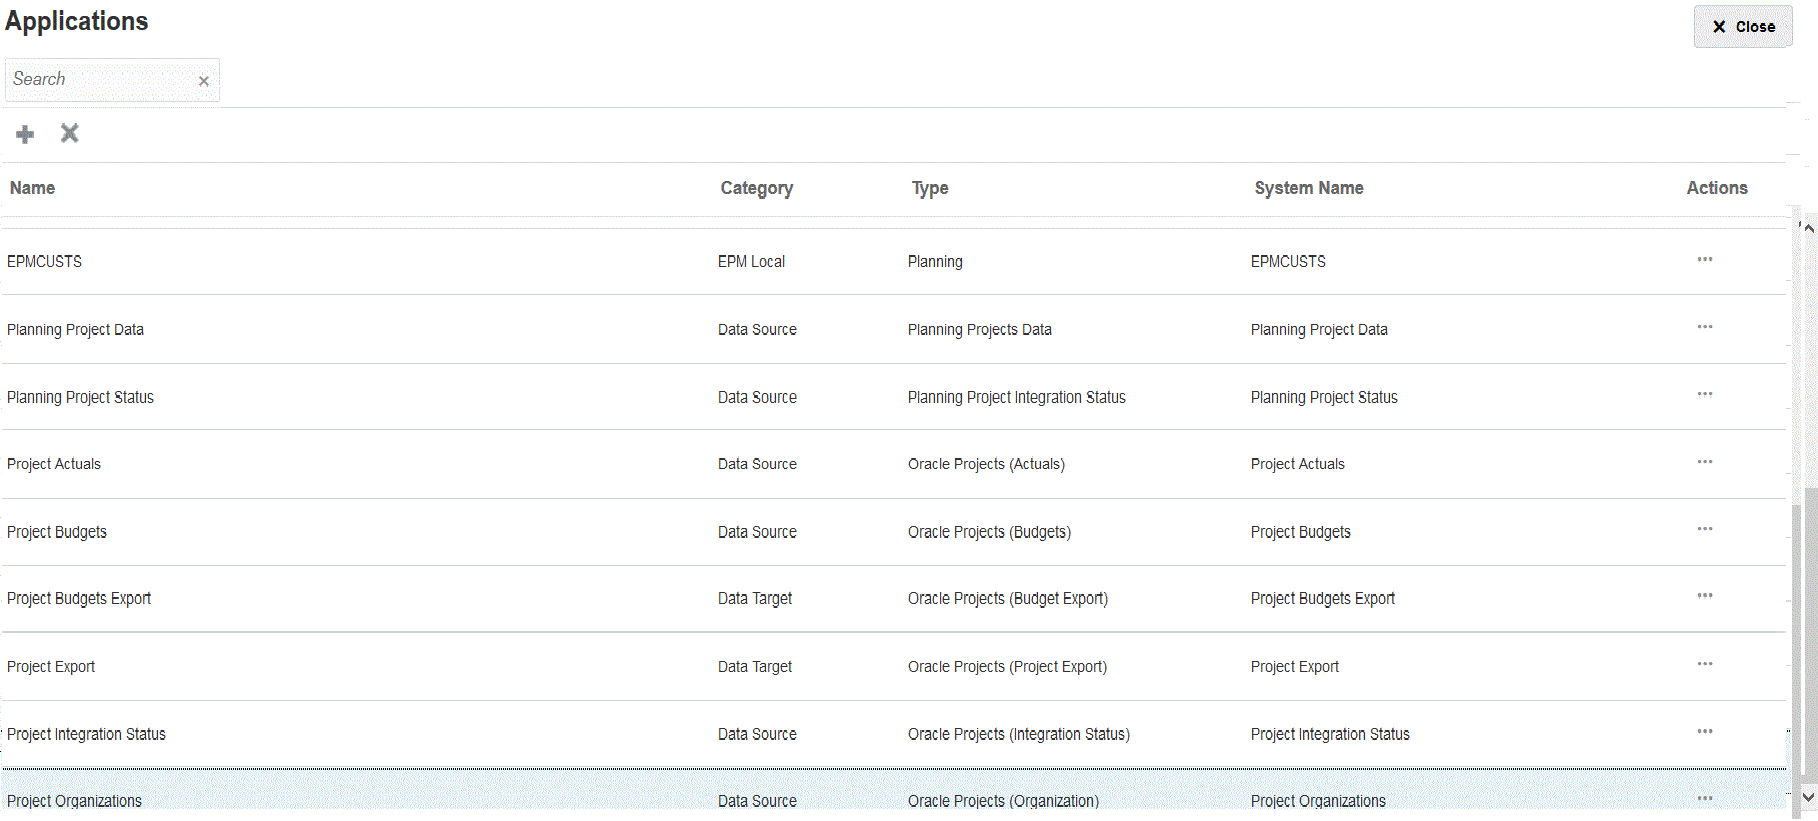Viewport: 1818px width, 821px height.
Task: Click the plus icon to add application
Action: tap(25, 134)
